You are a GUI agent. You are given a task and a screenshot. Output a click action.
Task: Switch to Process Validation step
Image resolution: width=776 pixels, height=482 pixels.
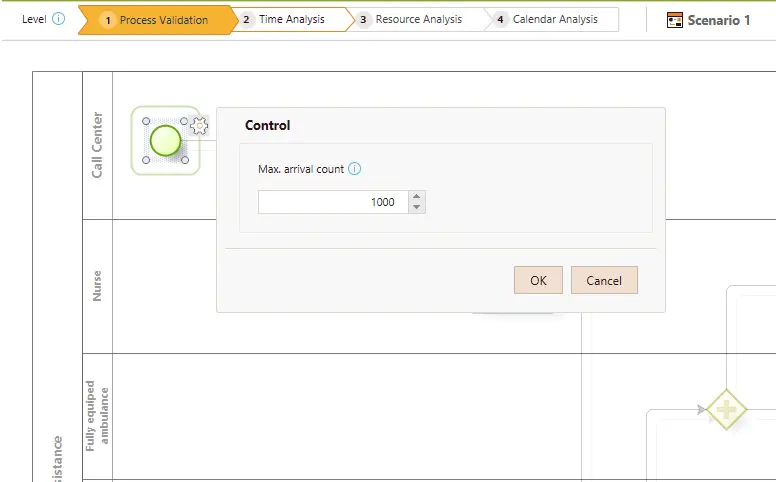[157, 20]
